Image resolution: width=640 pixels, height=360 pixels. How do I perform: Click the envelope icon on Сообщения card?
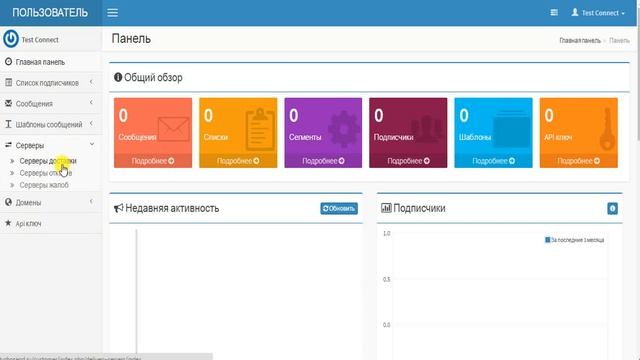[173, 129]
